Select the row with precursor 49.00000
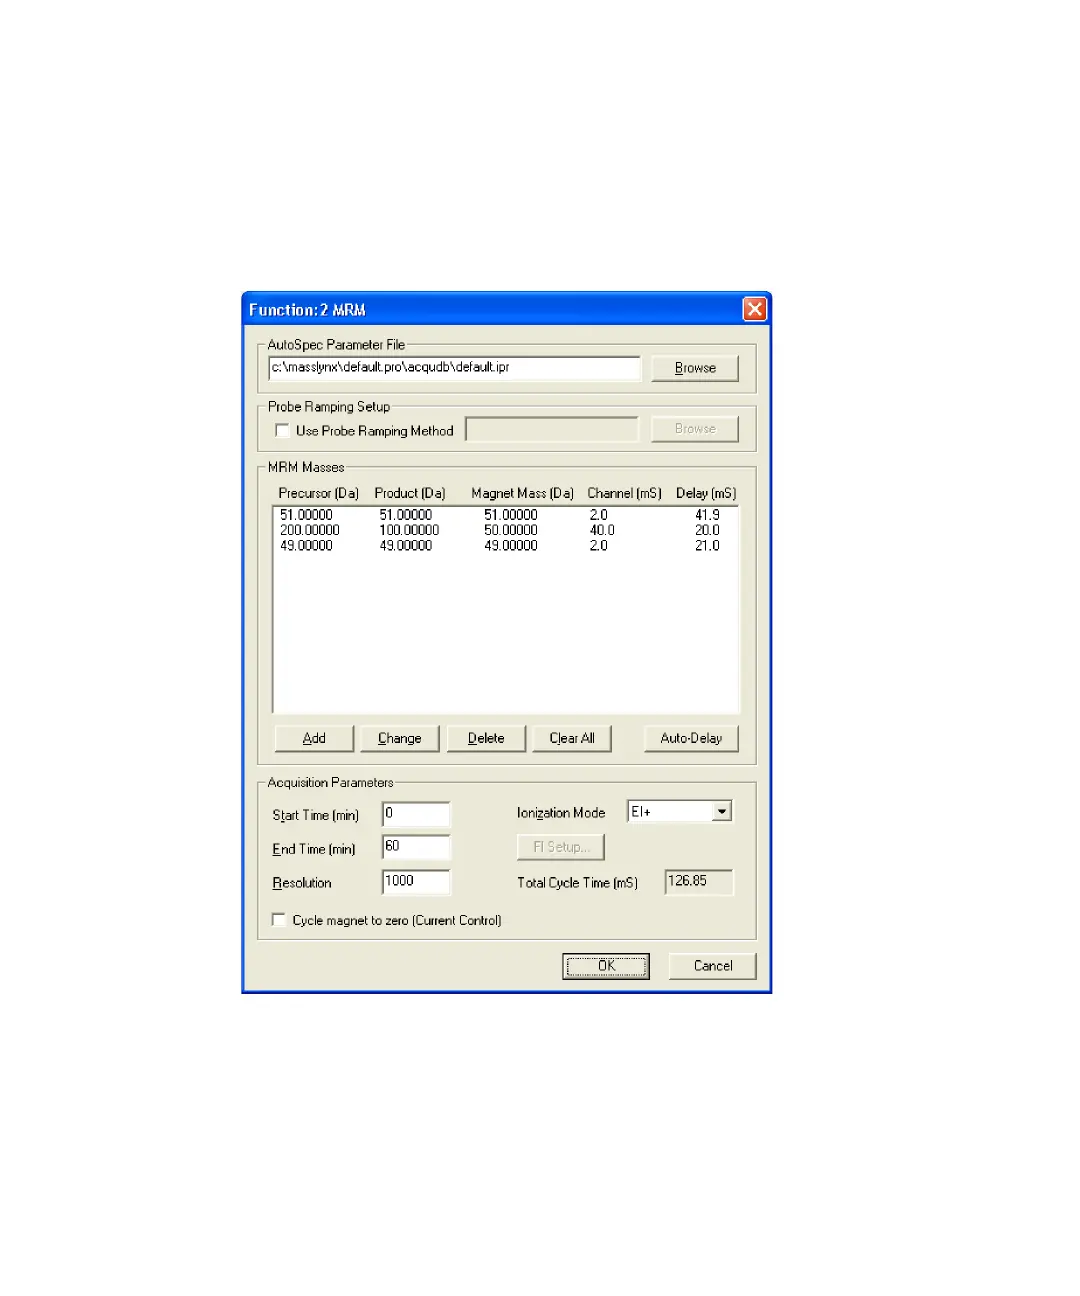Image resolution: width=1080 pixels, height=1296 pixels. [505, 546]
